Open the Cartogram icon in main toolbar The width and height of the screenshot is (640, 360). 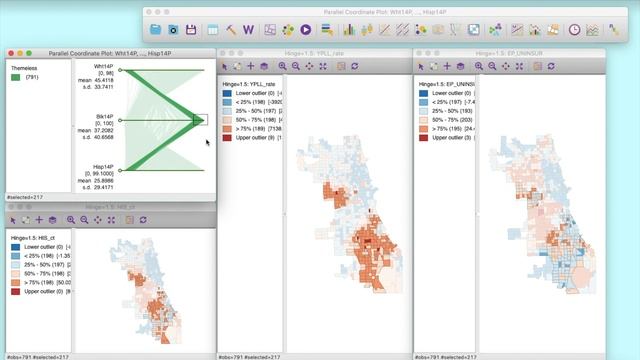pyautogui.click(x=288, y=29)
